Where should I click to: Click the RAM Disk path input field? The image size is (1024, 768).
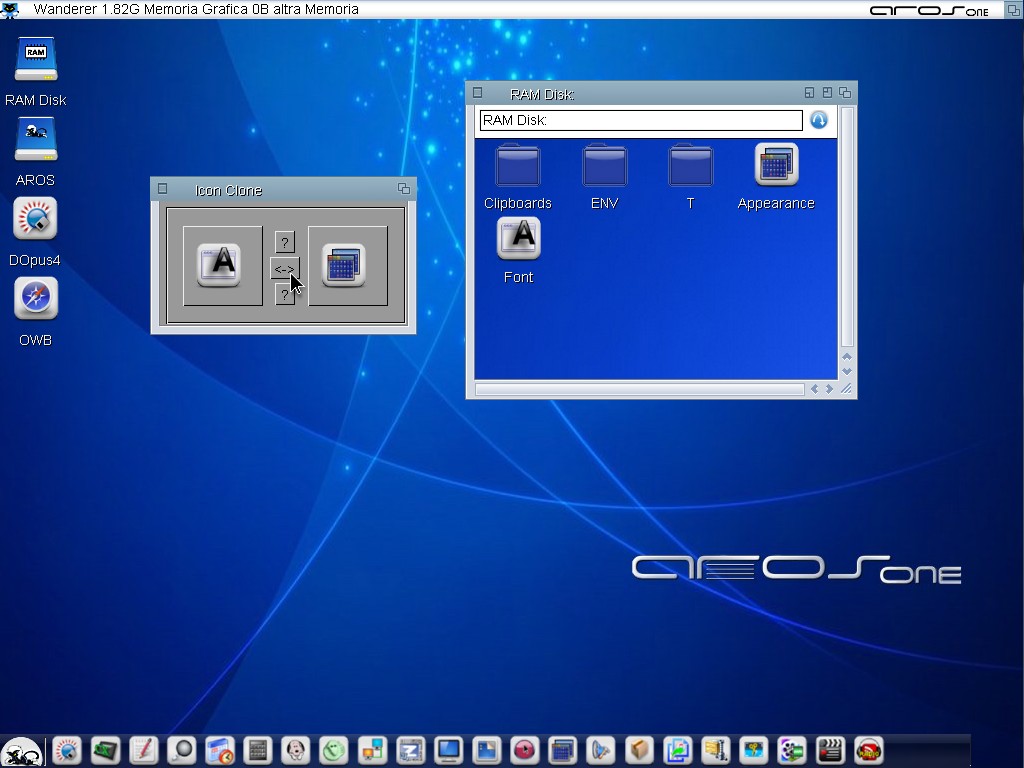click(640, 121)
